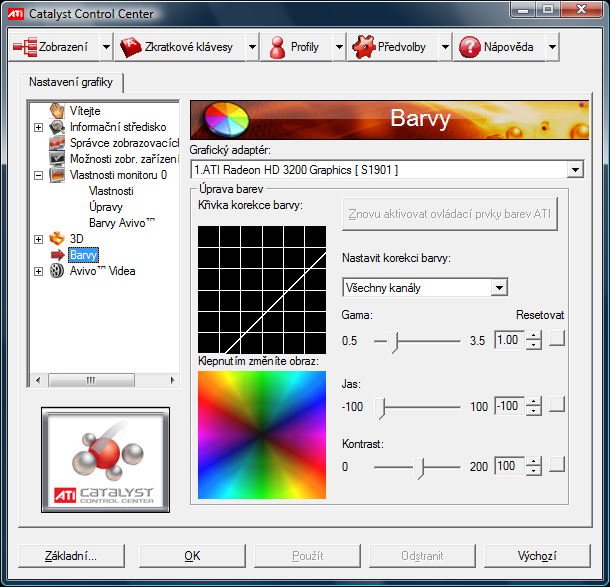The height and width of the screenshot is (587, 610).
Task: Click the rainbow preview image to change it
Action: [262, 435]
